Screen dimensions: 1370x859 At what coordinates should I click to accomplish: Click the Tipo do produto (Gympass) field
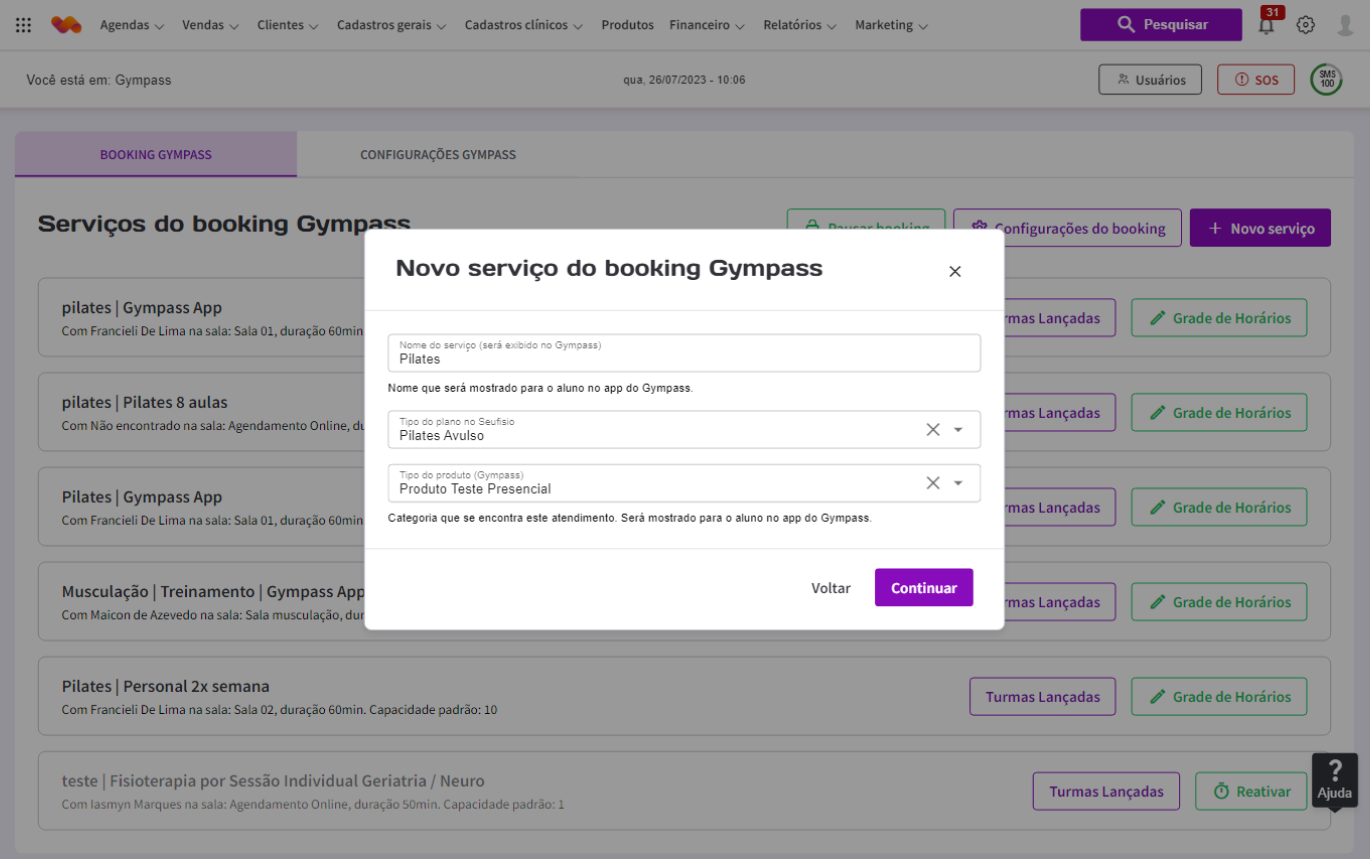click(684, 483)
